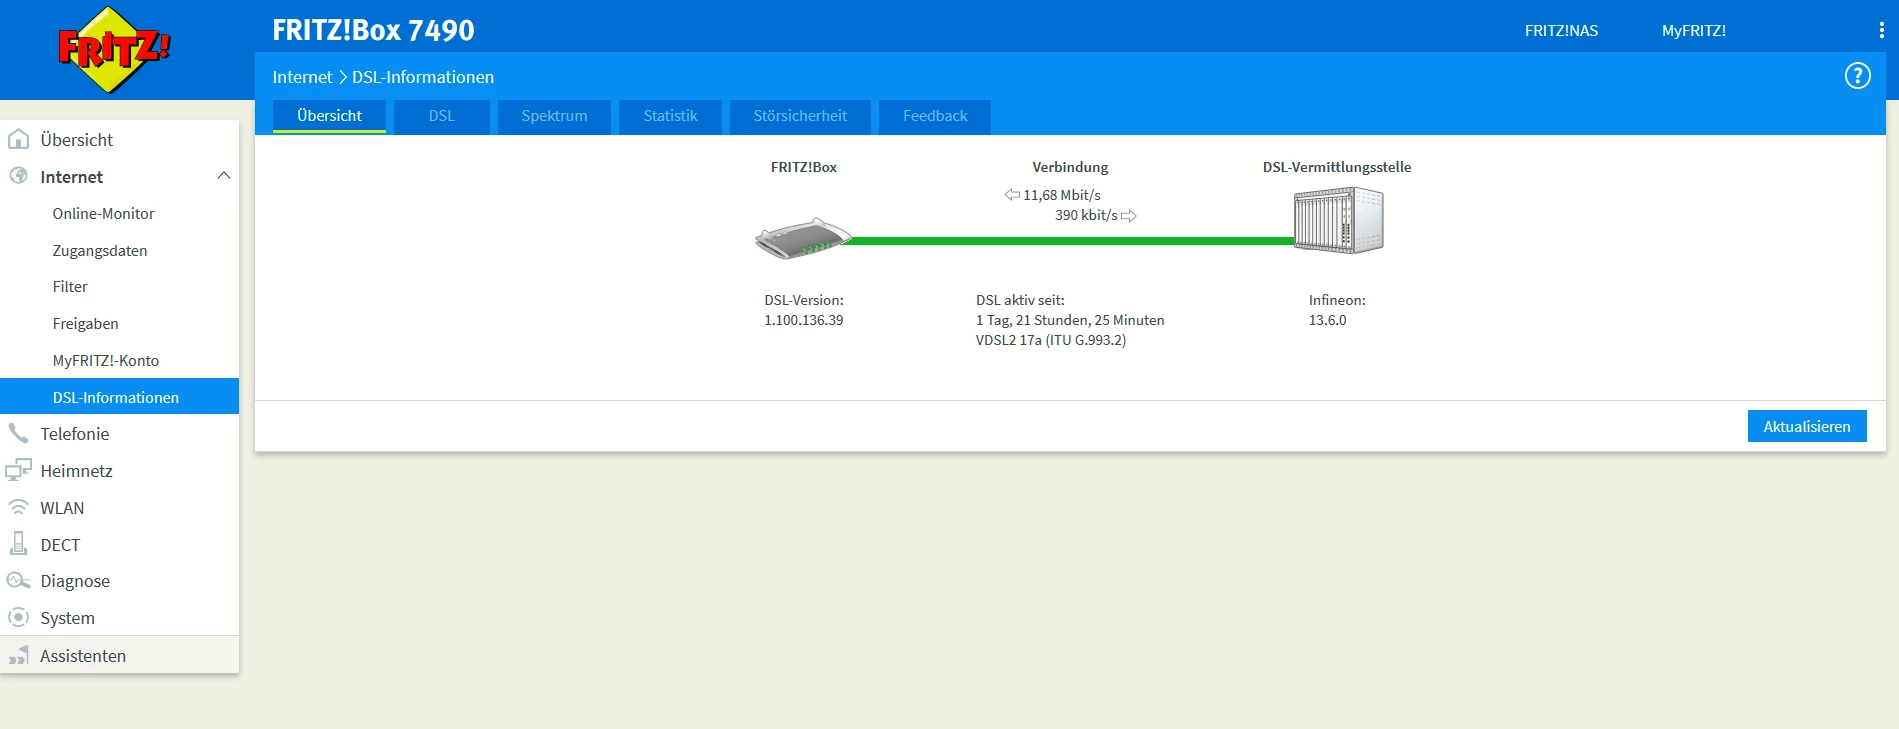The height and width of the screenshot is (729, 1899).
Task: Click the 'Infineon:' label
Action: 1337,300
